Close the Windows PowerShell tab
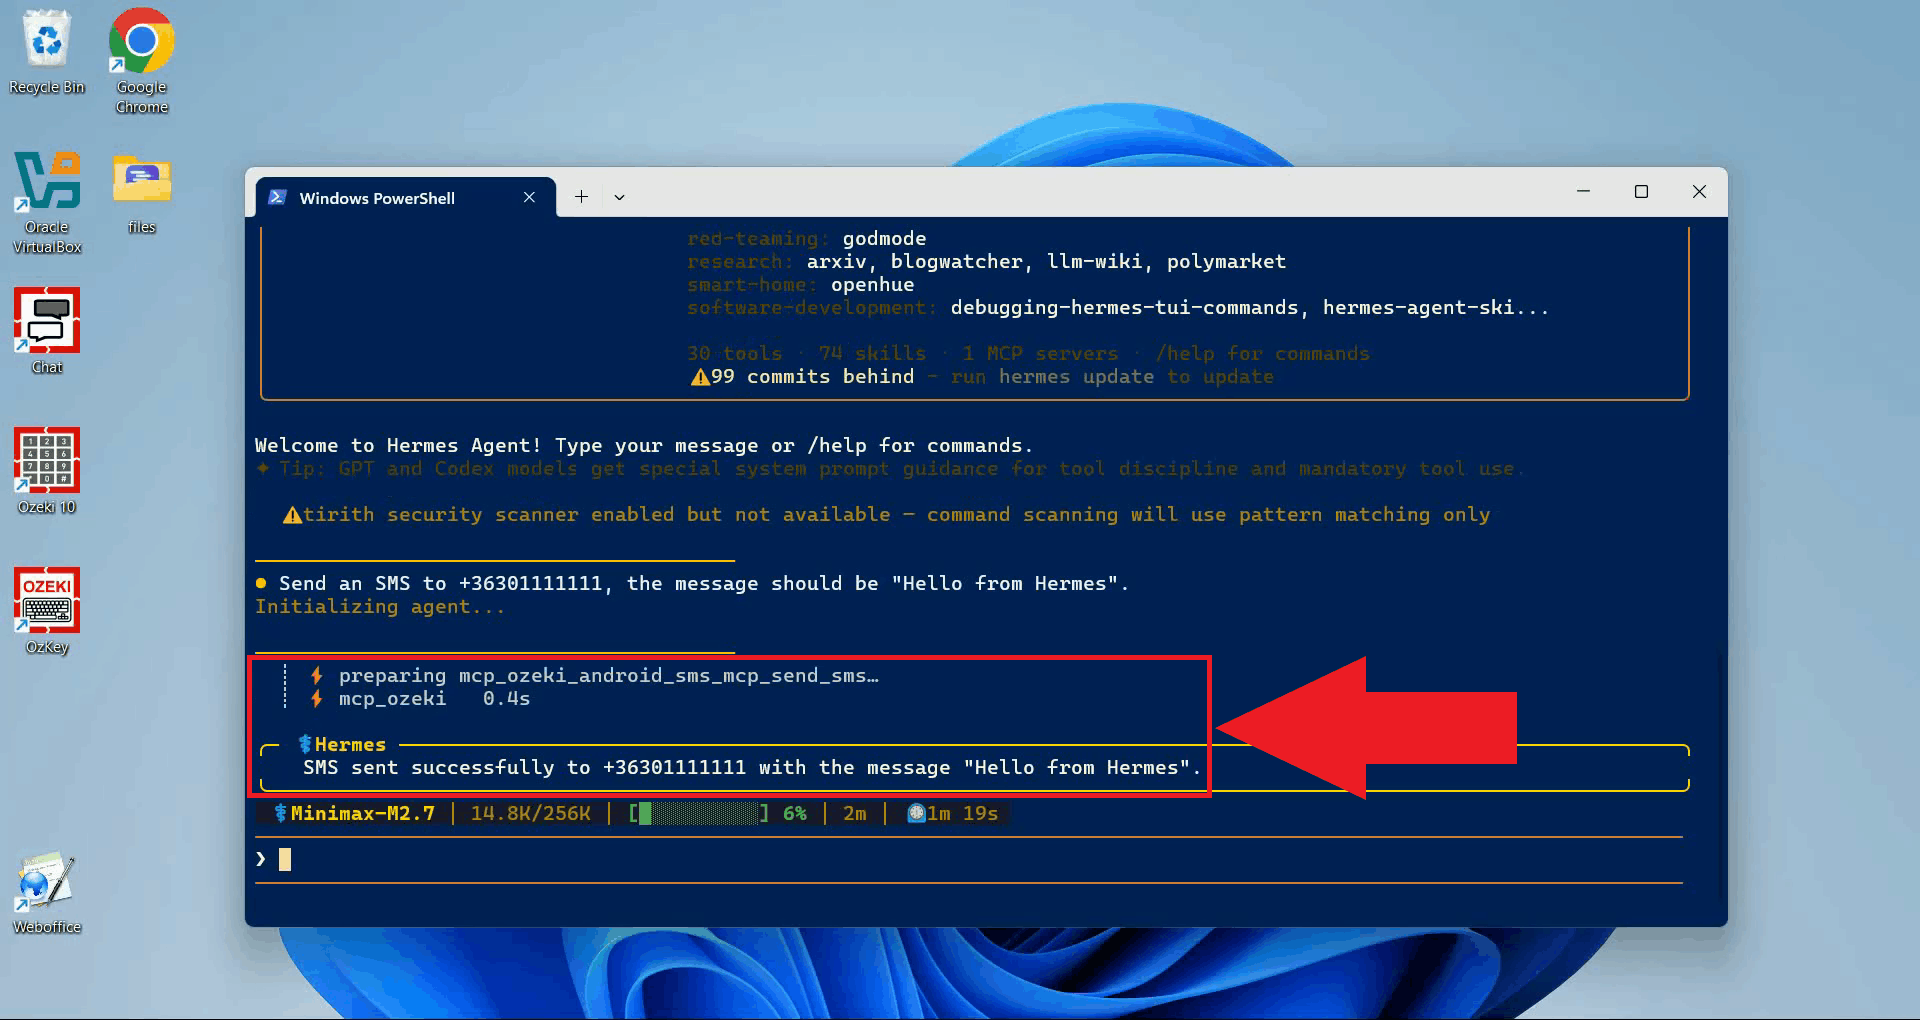The image size is (1920, 1020). point(529,198)
